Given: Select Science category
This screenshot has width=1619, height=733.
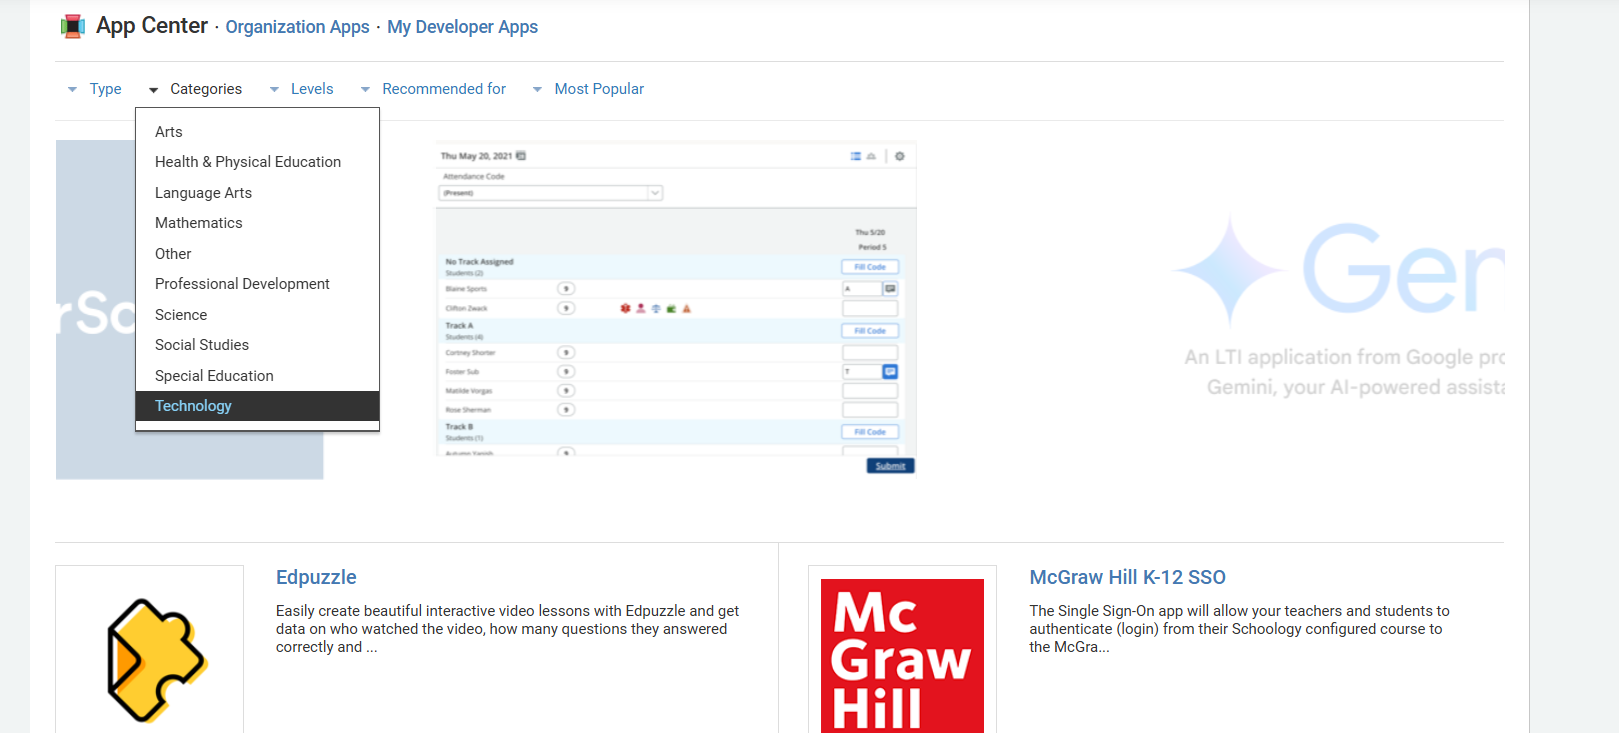Looking at the screenshot, I should tap(257, 315).
